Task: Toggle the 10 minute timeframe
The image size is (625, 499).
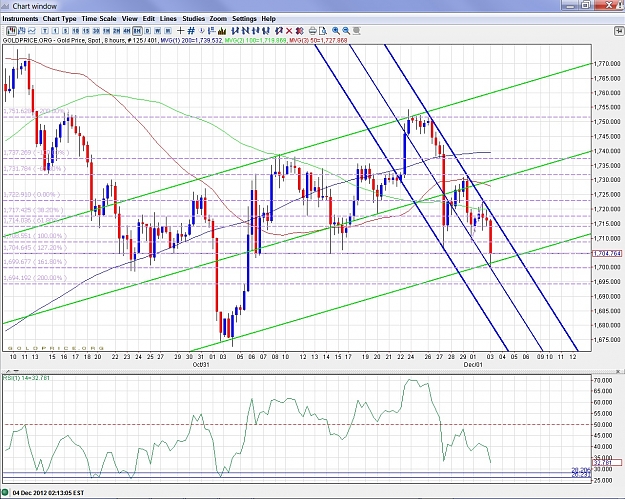Action: coord(75,31)
